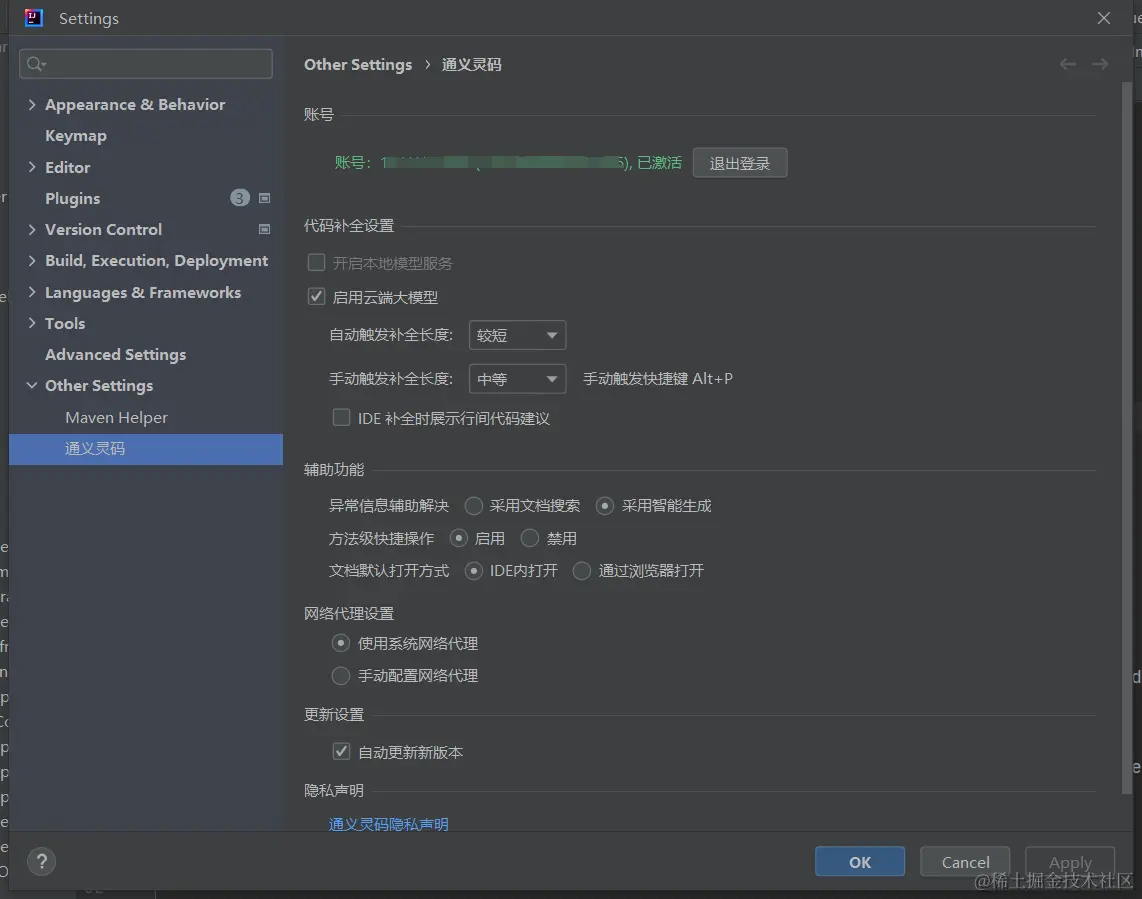
Task: Expand the Appearance & Behavior node
Action: click(x=31, y=104)
